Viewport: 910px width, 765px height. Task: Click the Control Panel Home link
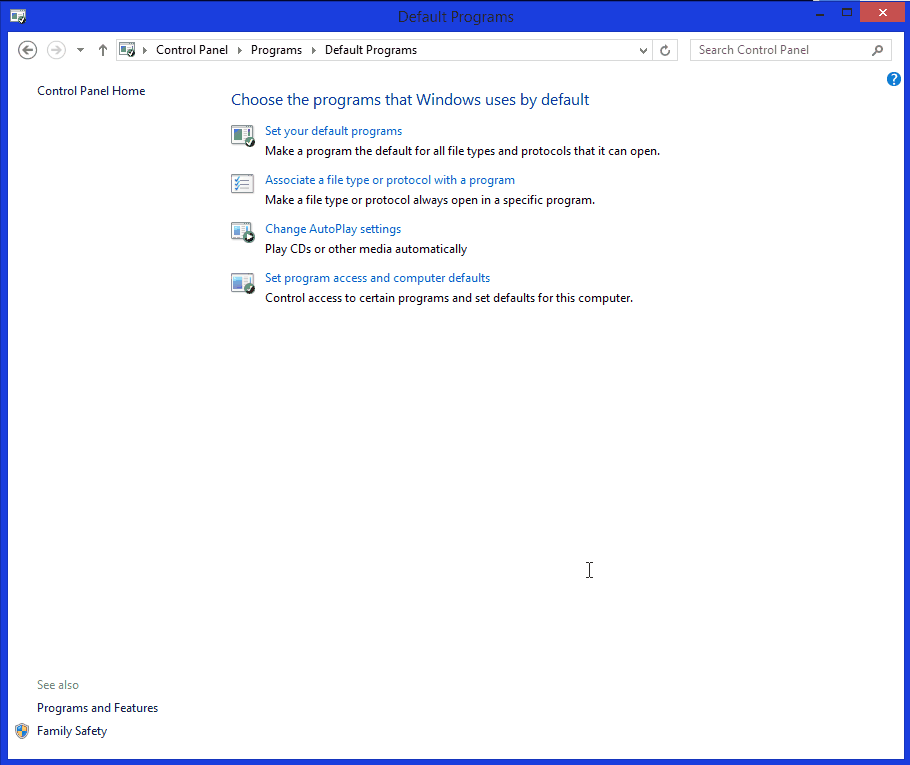(90, 90)
